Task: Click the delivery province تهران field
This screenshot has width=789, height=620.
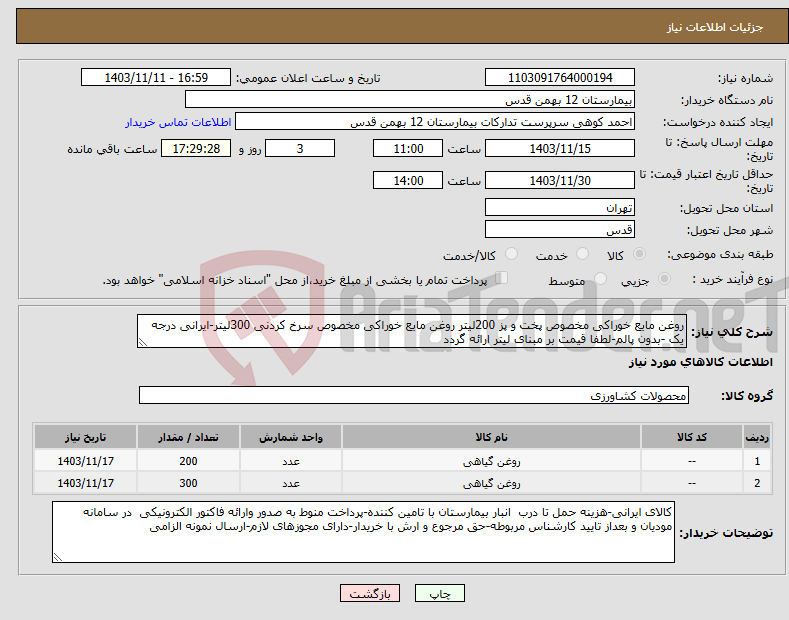Action: coord(560,207)
